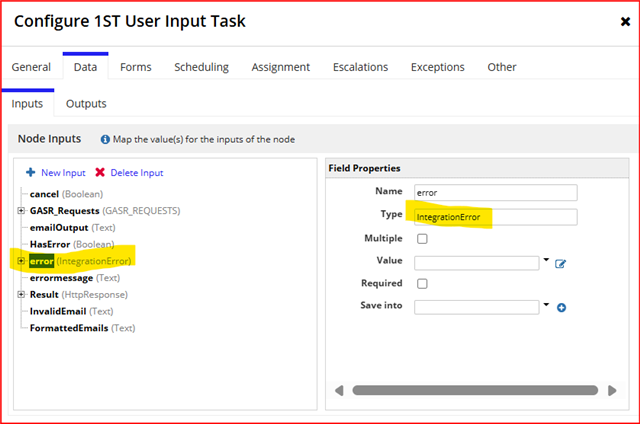Click the blue plus New Input icon
This screenshot has width=640, height=424.
tap(31, 172)
